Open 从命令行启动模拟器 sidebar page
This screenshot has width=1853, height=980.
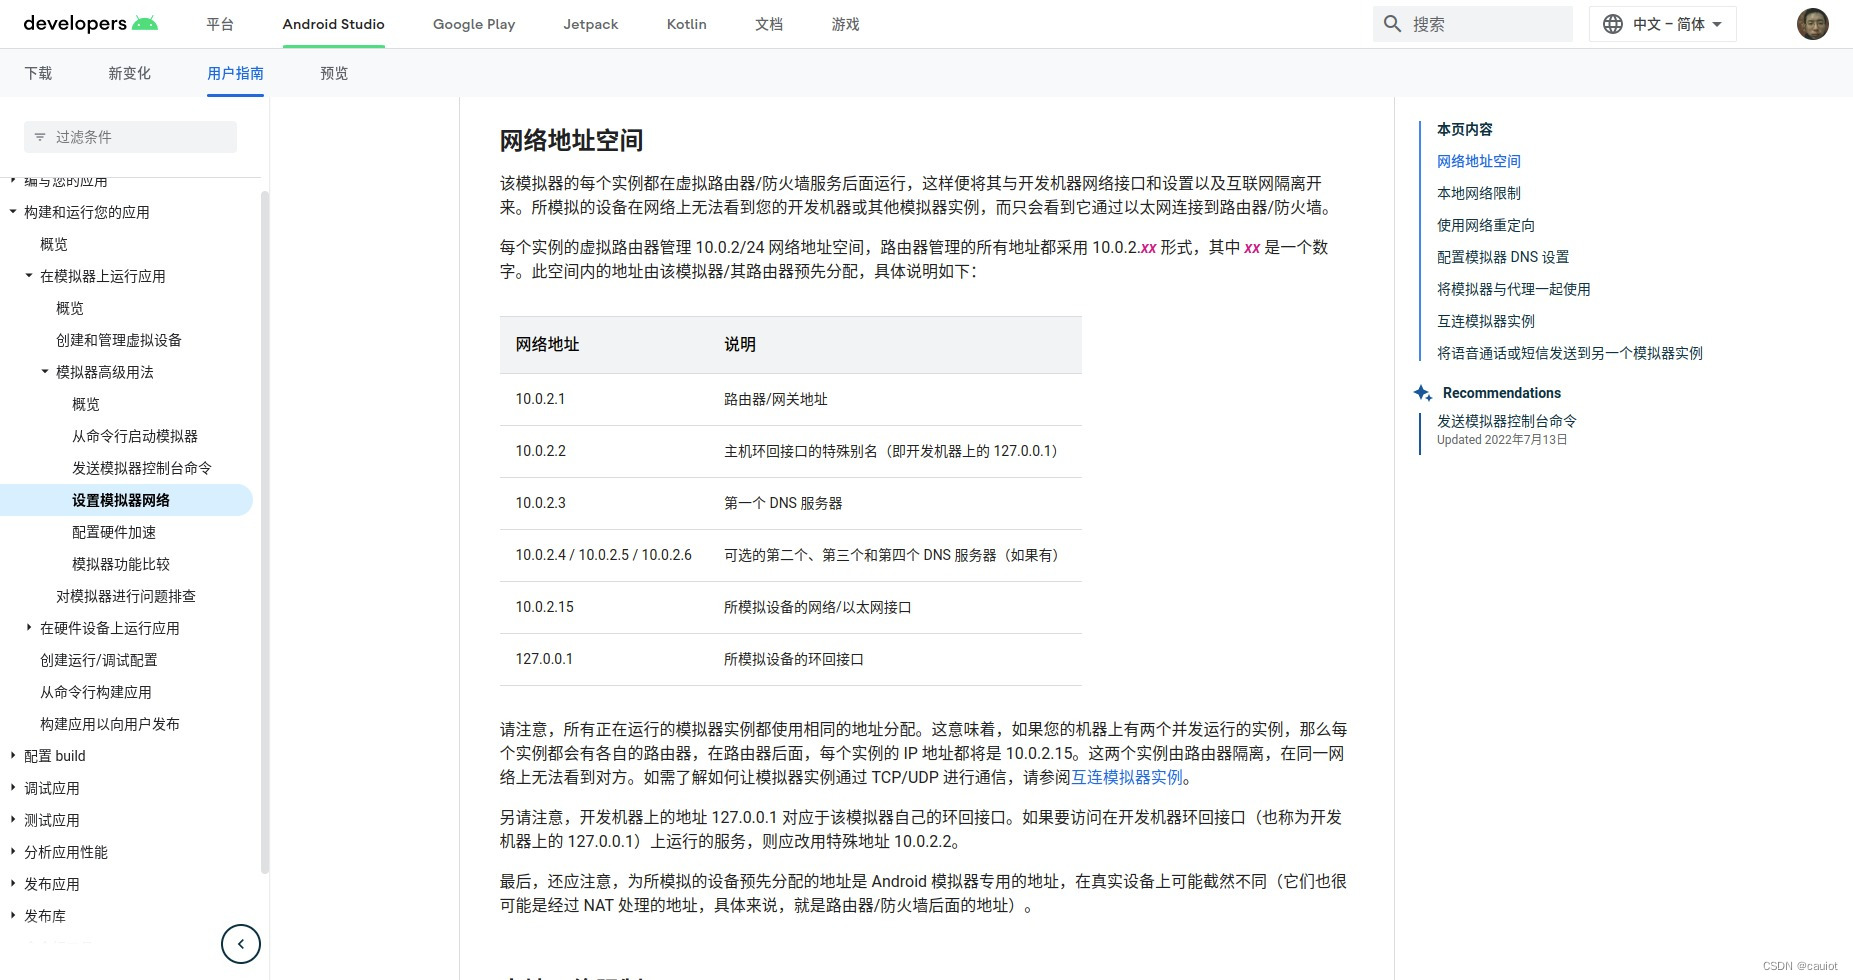coord(135,436)
